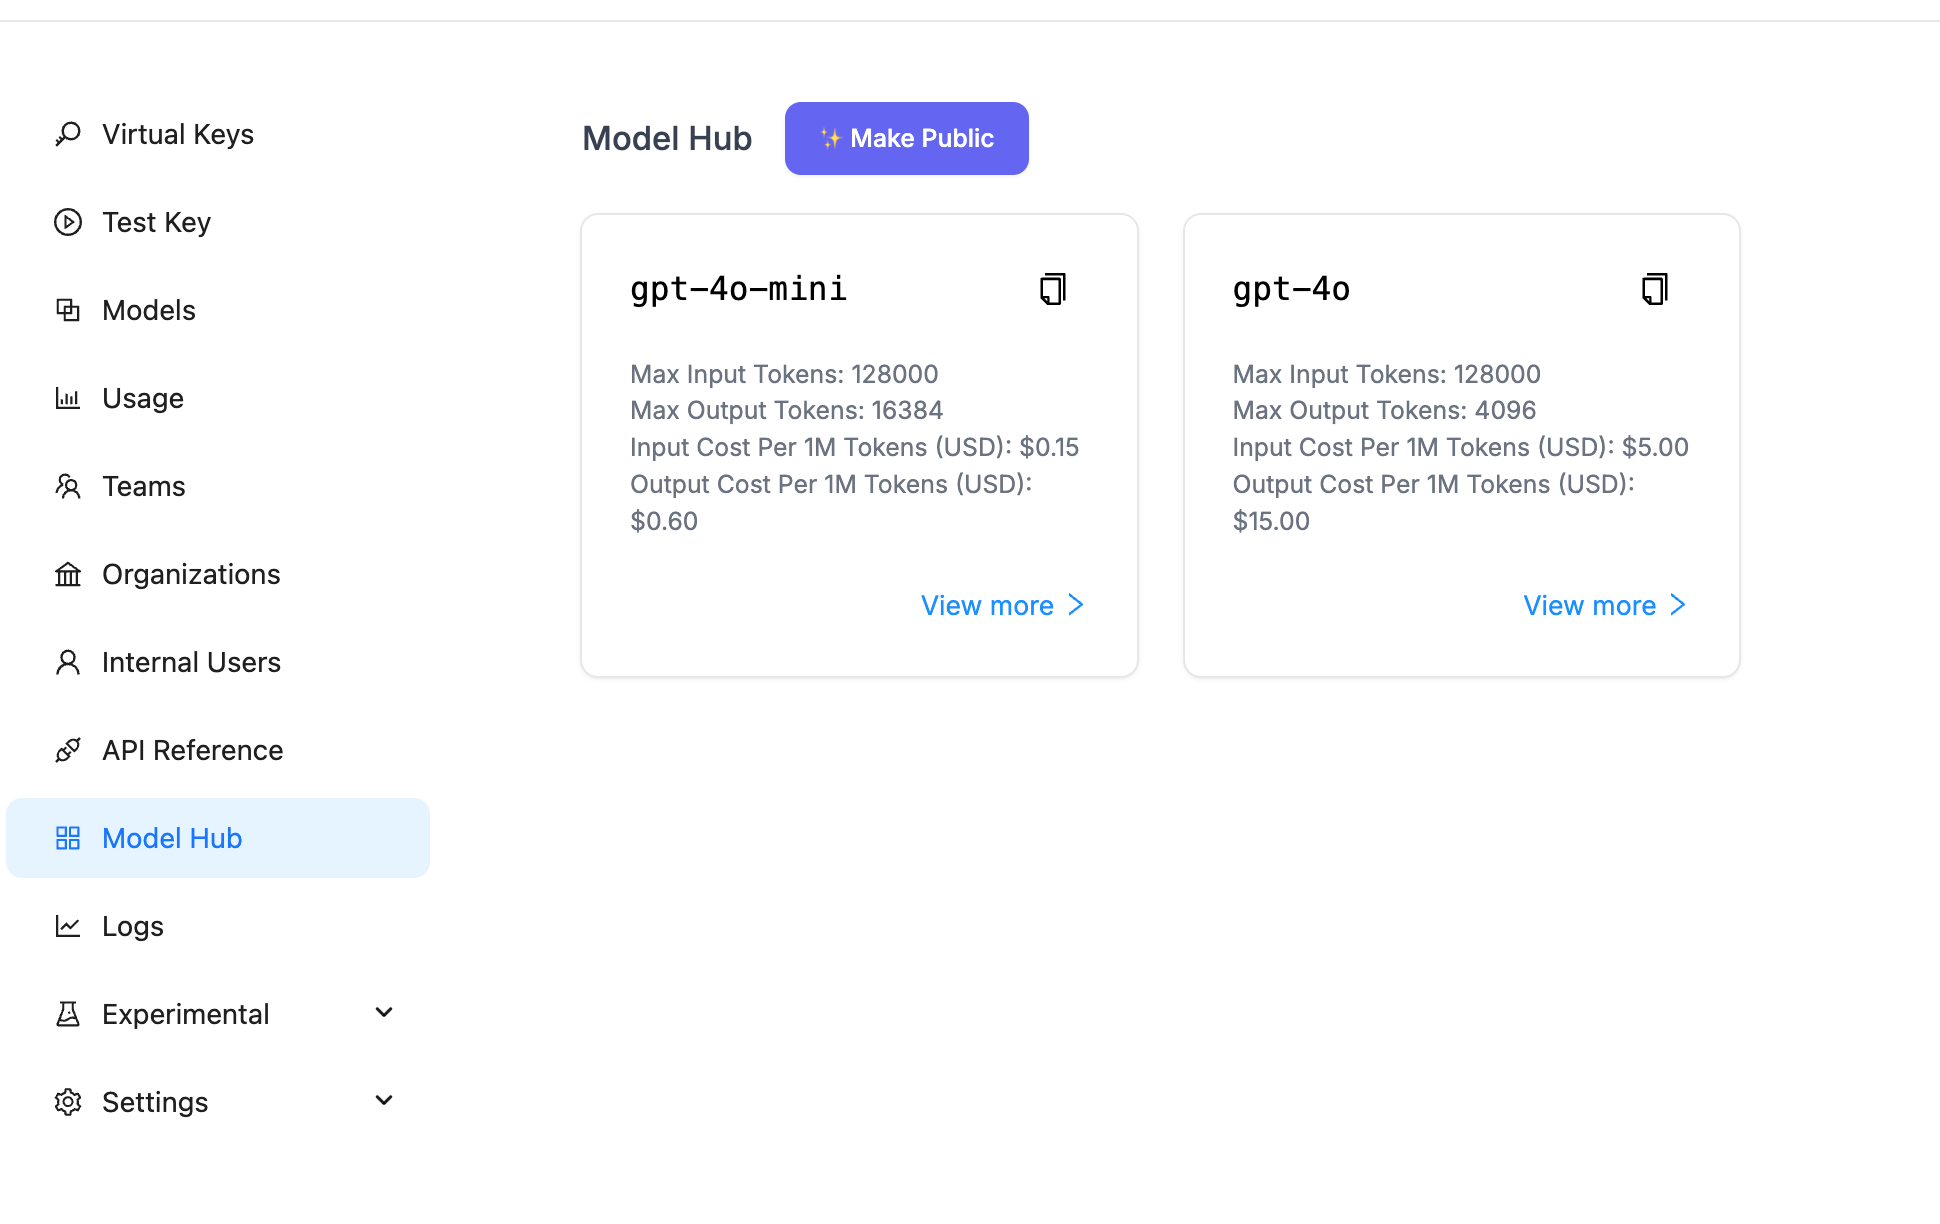Screen dimensions: 1940x1224
Task: Click the Logs line chart icon
Action: tap(68, 926)
